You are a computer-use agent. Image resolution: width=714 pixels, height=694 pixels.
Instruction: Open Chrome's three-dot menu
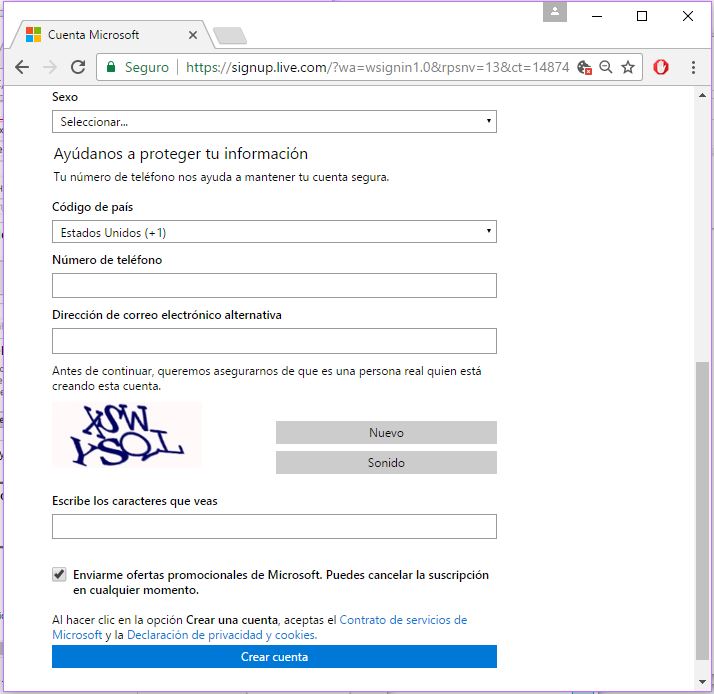coord(693,67)
